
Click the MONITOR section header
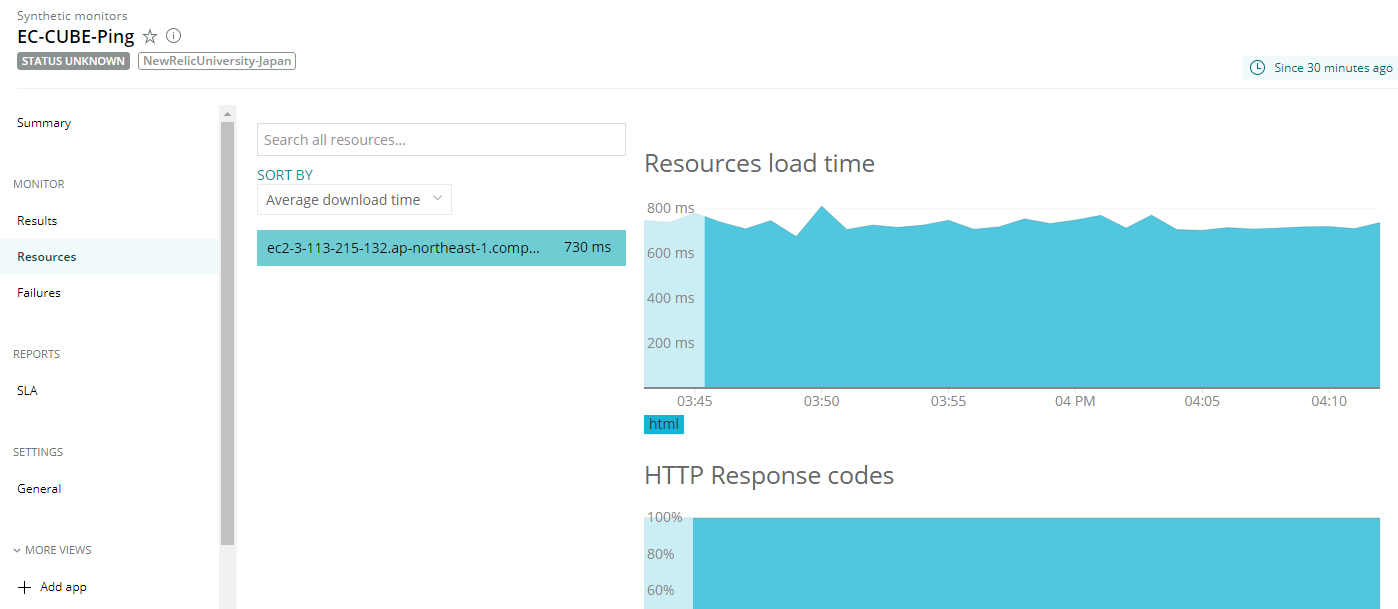pos(39,184)
